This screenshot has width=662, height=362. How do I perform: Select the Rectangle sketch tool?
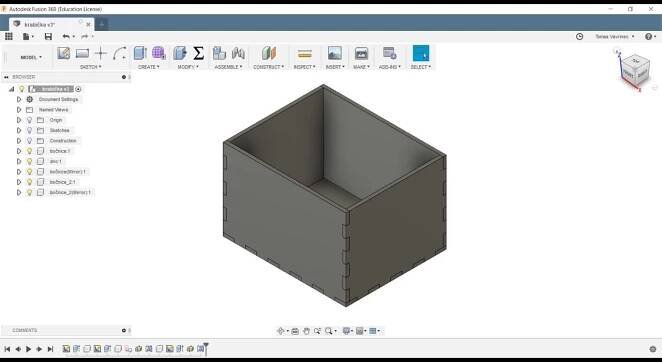coord(82,53)
